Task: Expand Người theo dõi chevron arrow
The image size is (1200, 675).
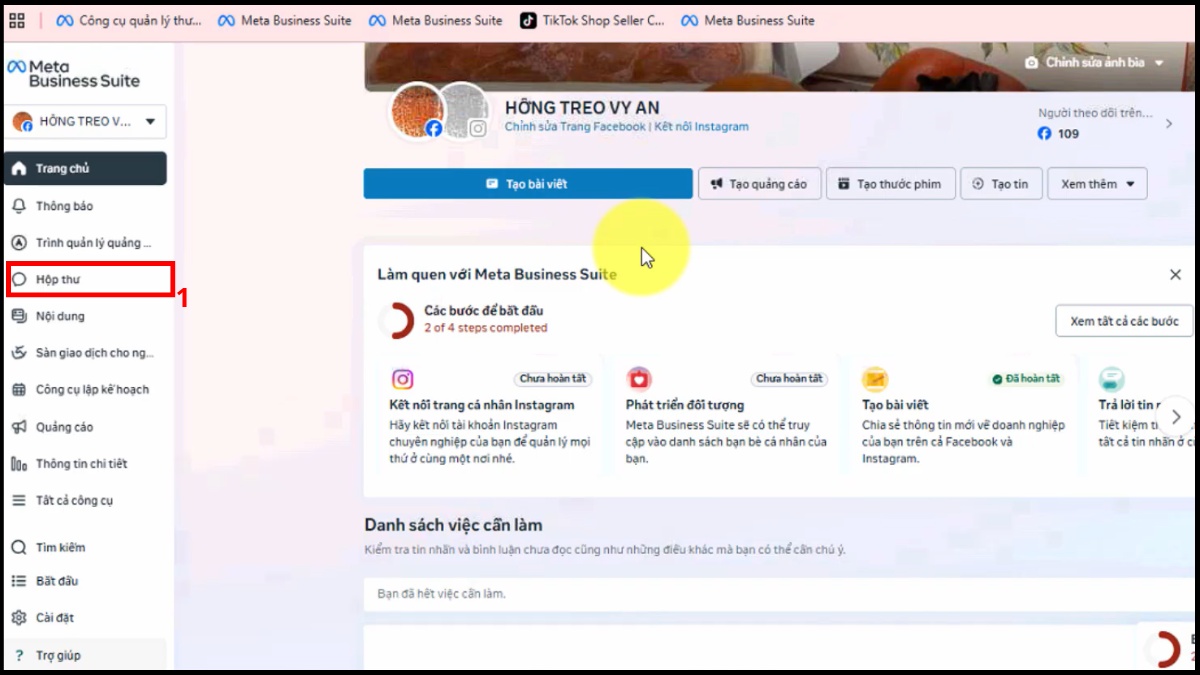Action: (1169, 124)
